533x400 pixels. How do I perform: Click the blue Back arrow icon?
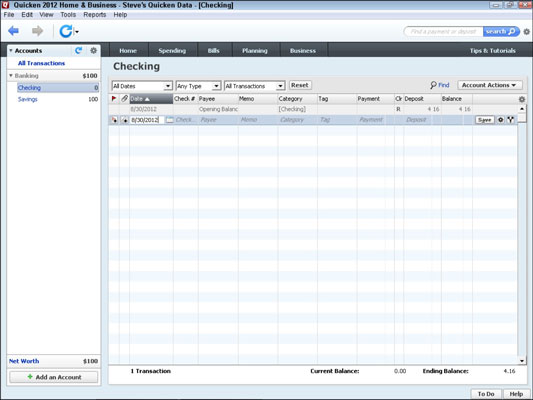click(13, 31)
